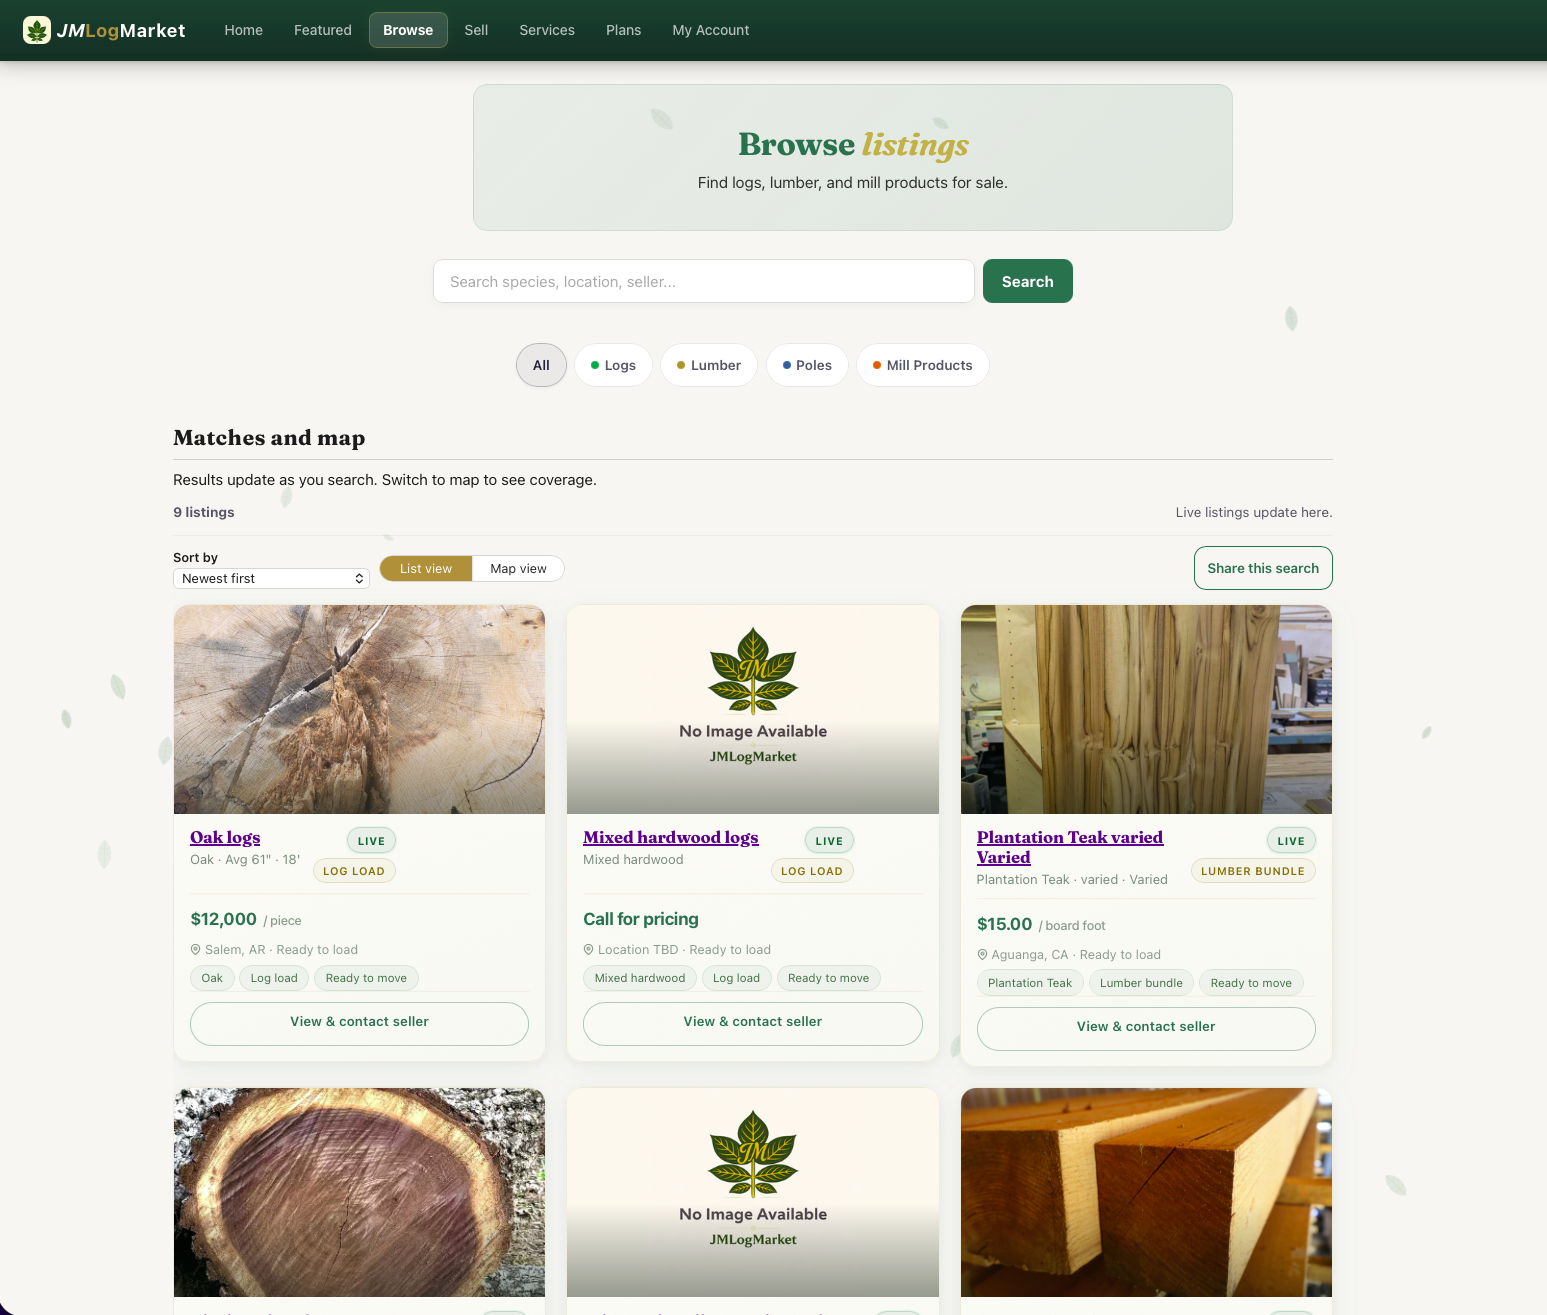Open the Oak logs listing link
This screenshot has height=1315, width=1547.
click(224, 837)
